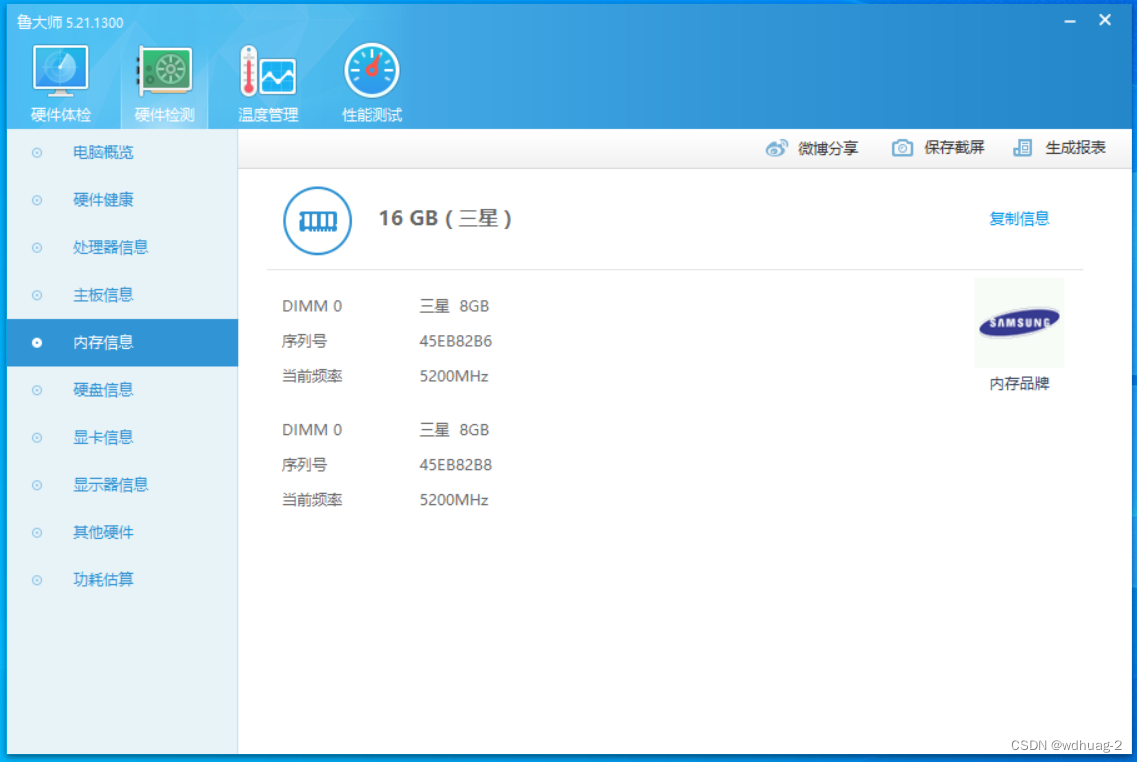Click the bullet beside 处理器信息
Image resolution: width=1137 pixels, height=762 pixels.
pyautogui.click(x=37, y=247)
